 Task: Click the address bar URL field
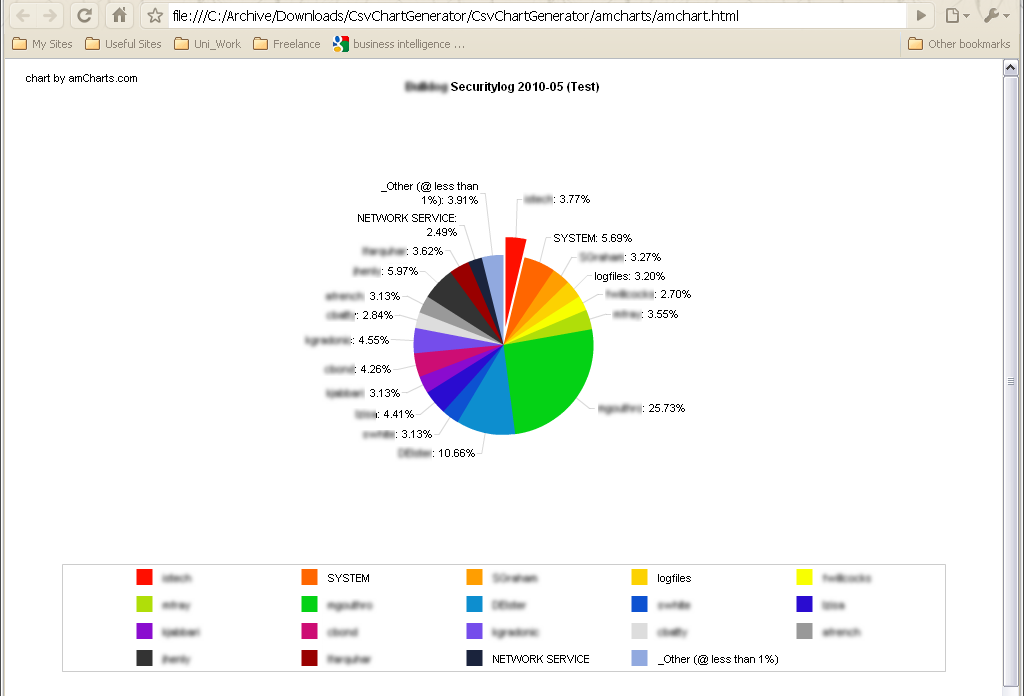530,16
